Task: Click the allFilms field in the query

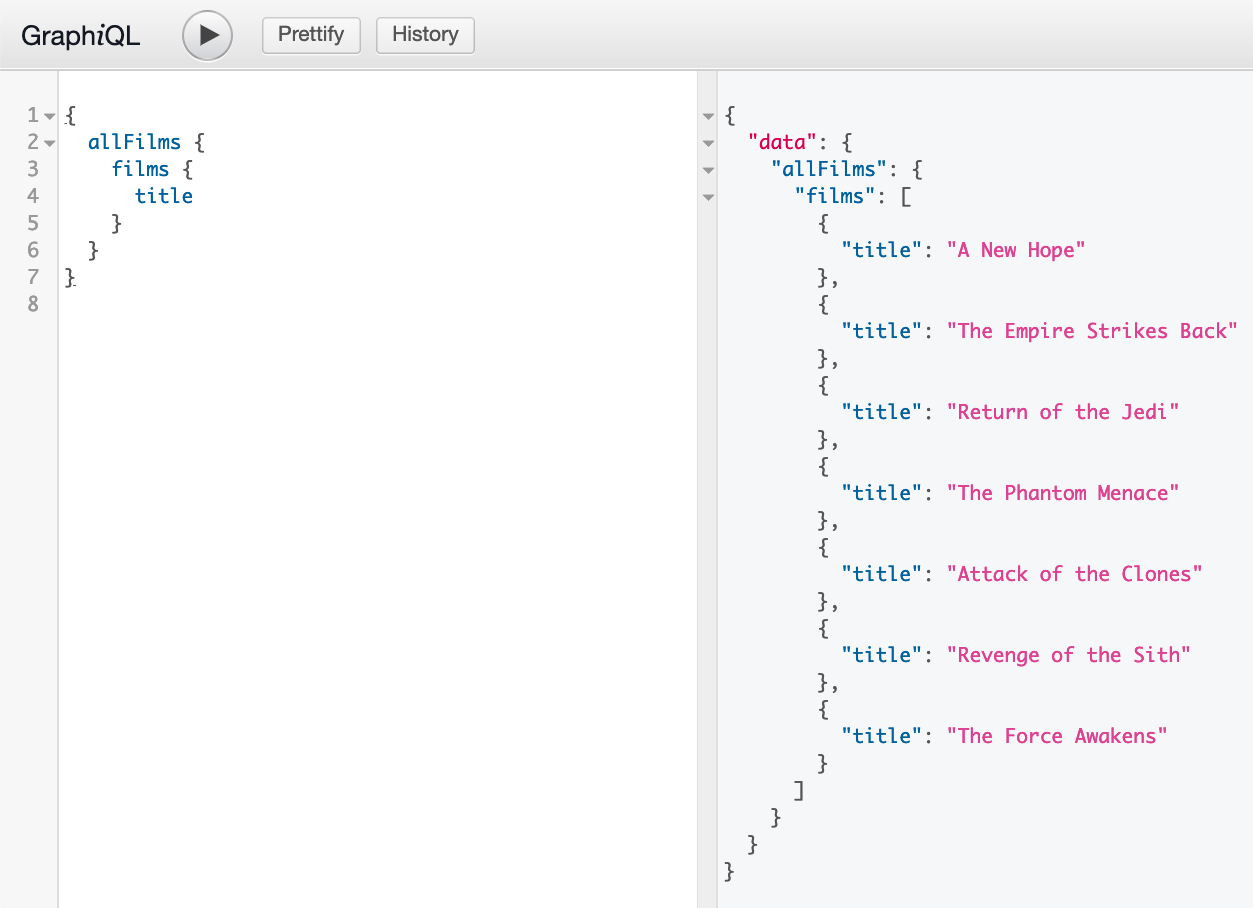Action: (x=135, y=142)
